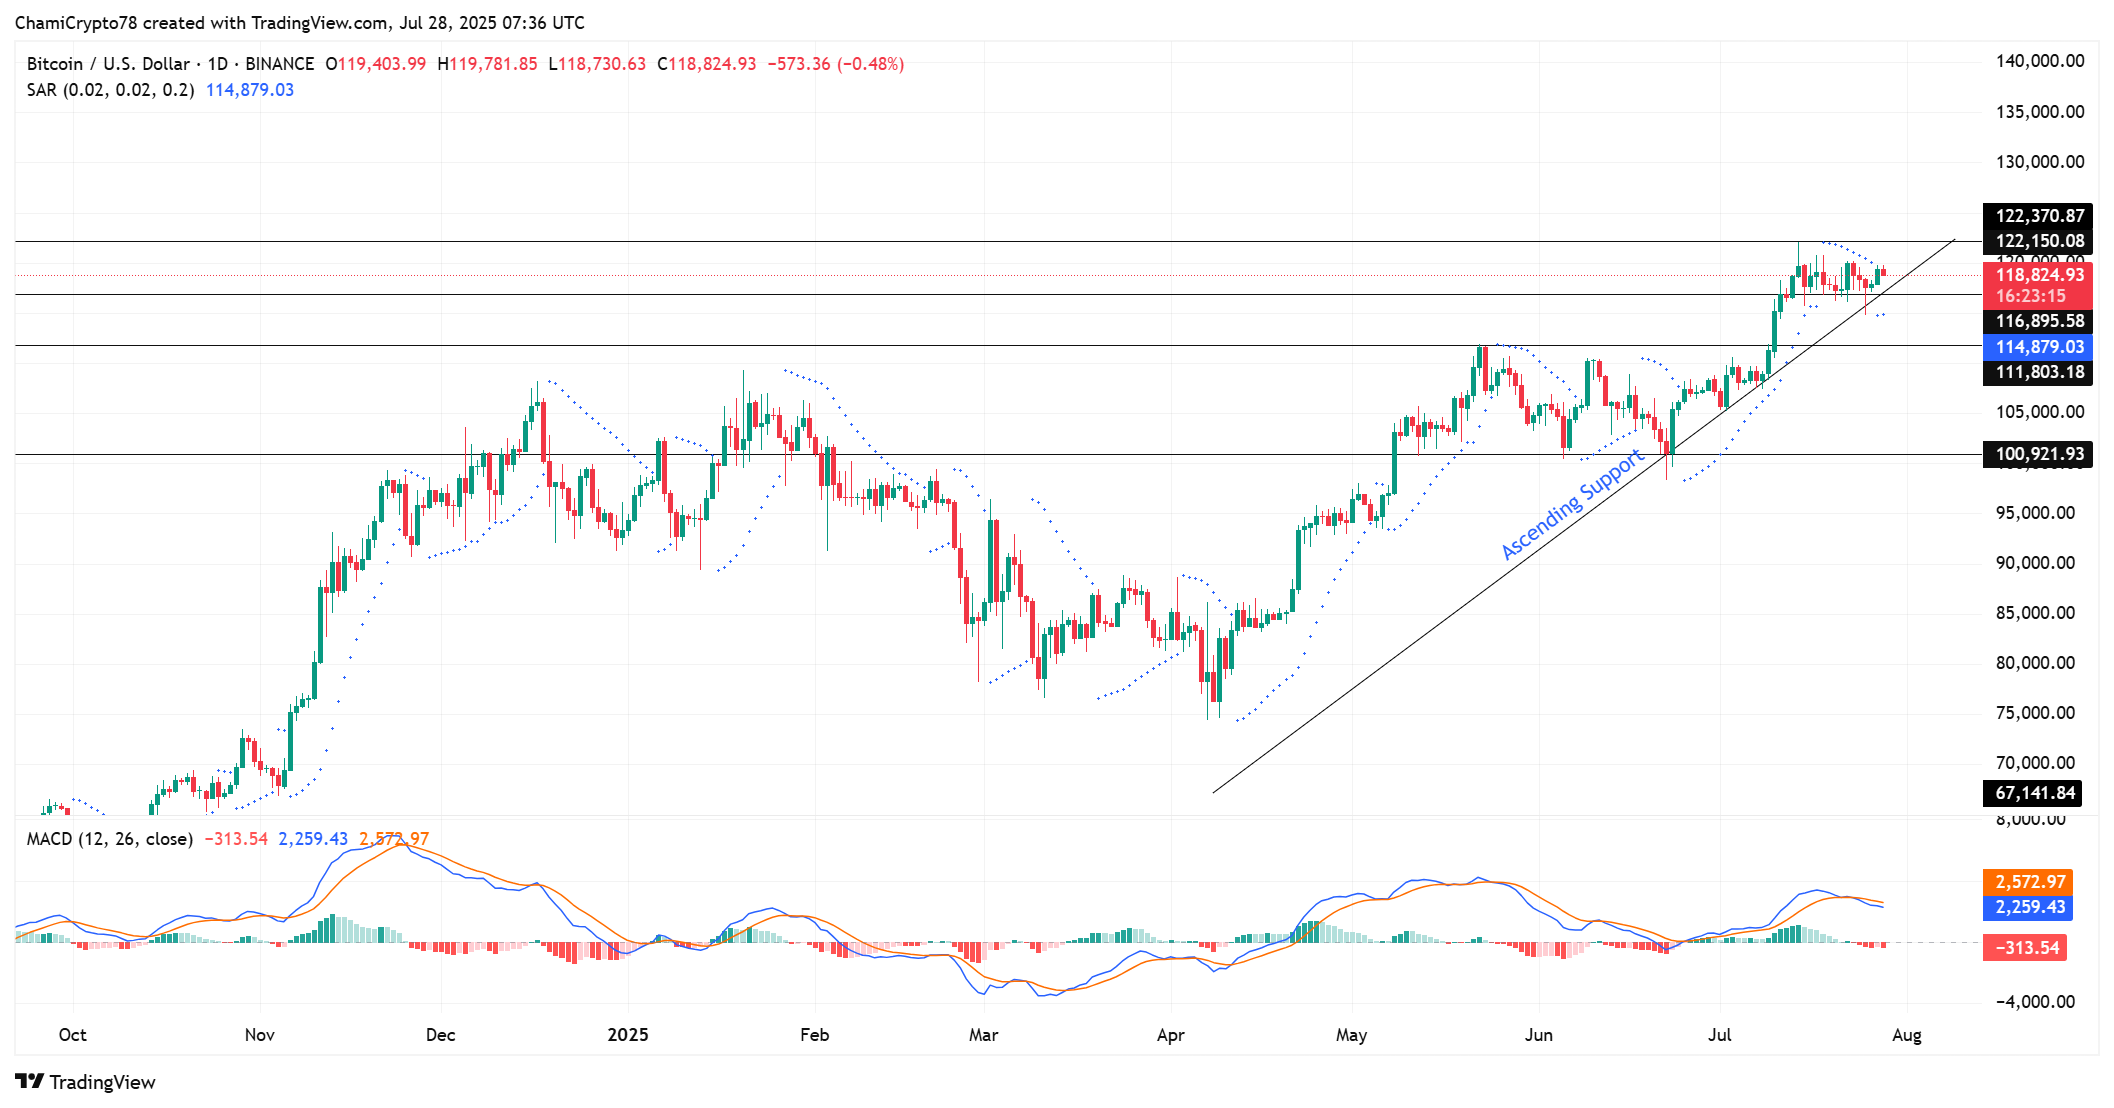Click the blue 114,879.03 tag on the price axis
Image resolution: width=2114 pixels, height=1108 pixels.
2038,347
